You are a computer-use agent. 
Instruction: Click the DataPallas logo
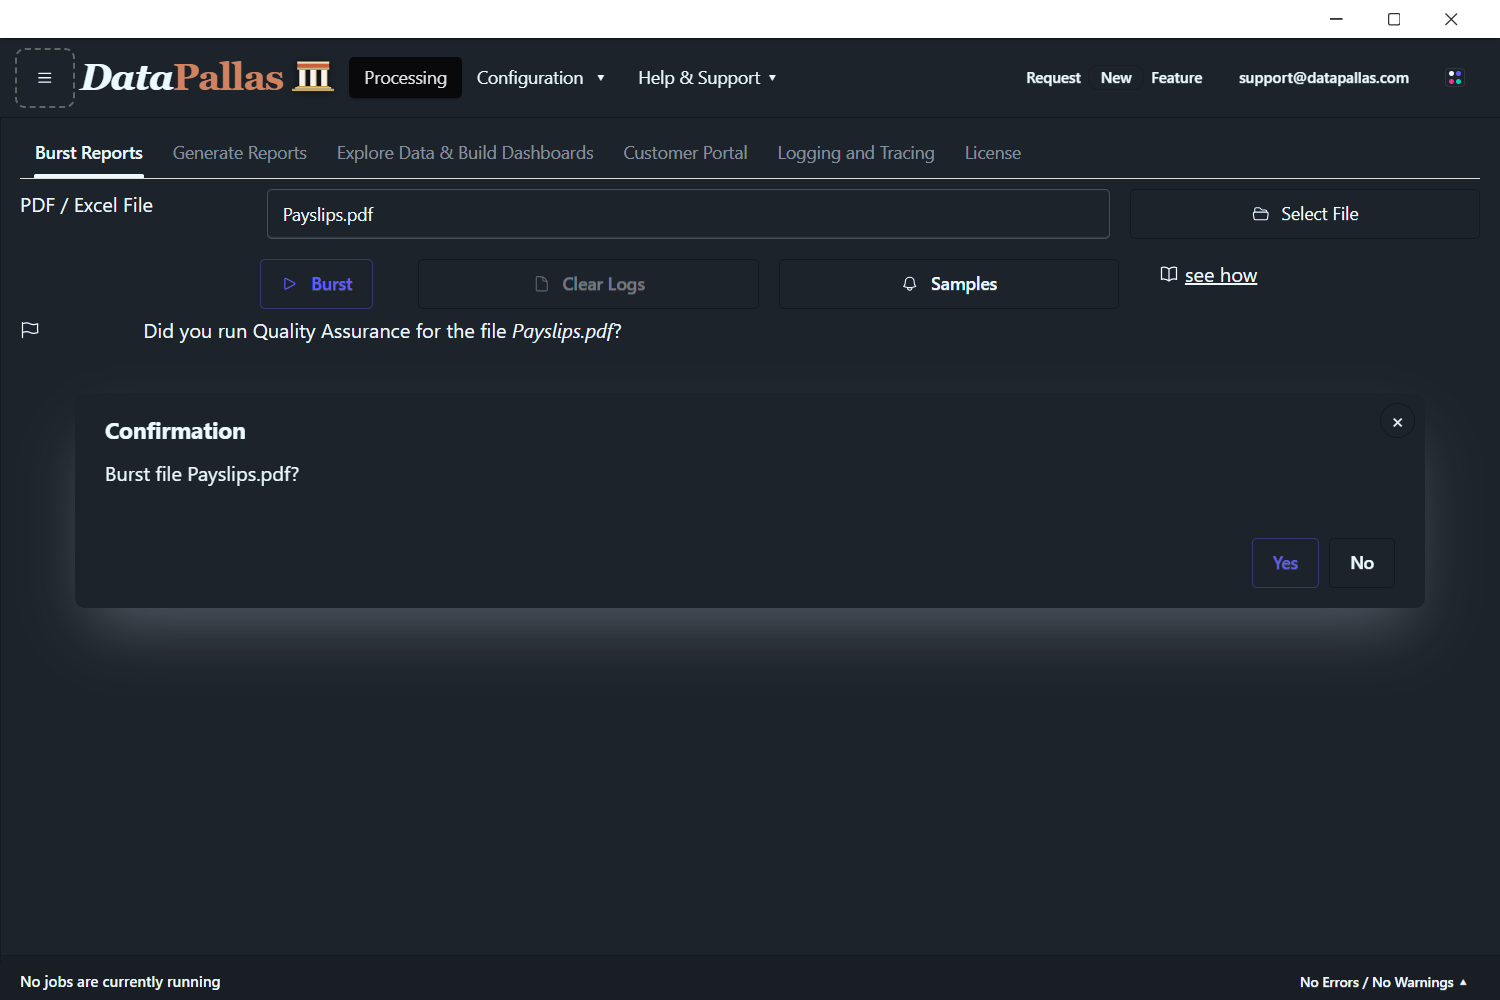pyautogui.click(x=207, y=77)
